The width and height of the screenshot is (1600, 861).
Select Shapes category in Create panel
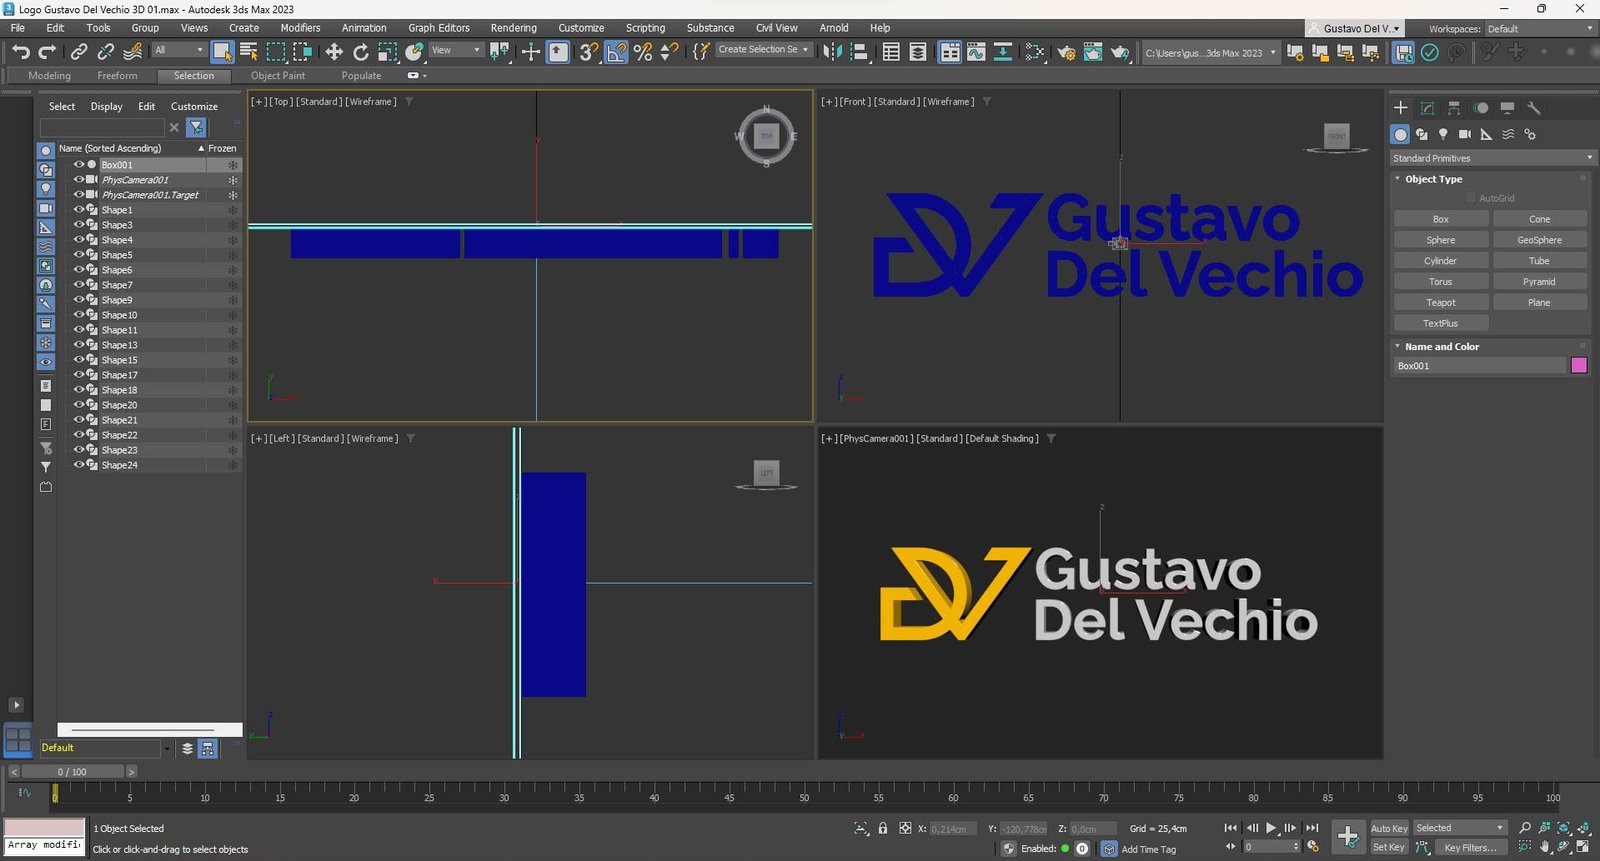[1421, 134]
